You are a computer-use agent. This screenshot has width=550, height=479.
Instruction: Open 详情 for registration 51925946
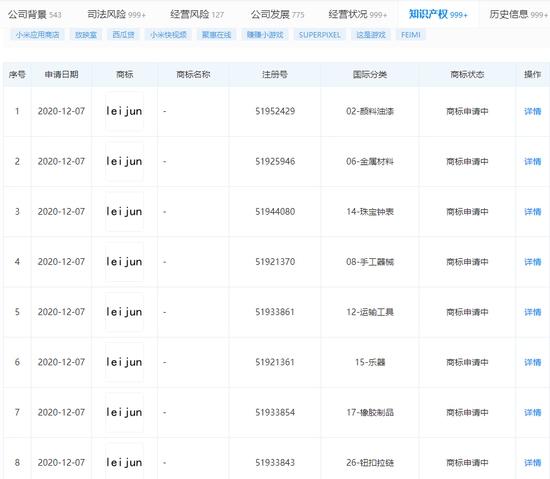click(532, 162)
